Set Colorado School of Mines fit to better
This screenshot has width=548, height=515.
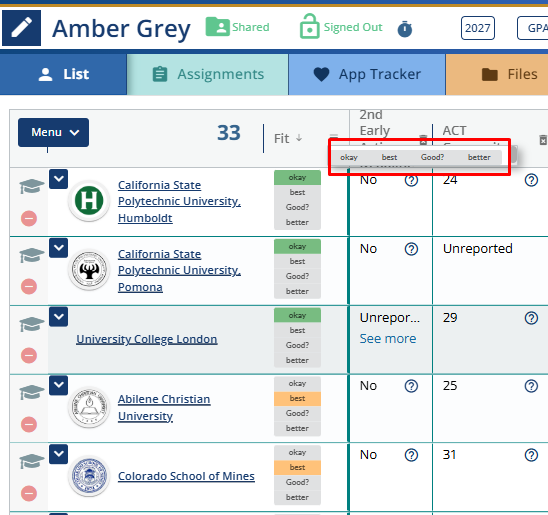(297, 498)
